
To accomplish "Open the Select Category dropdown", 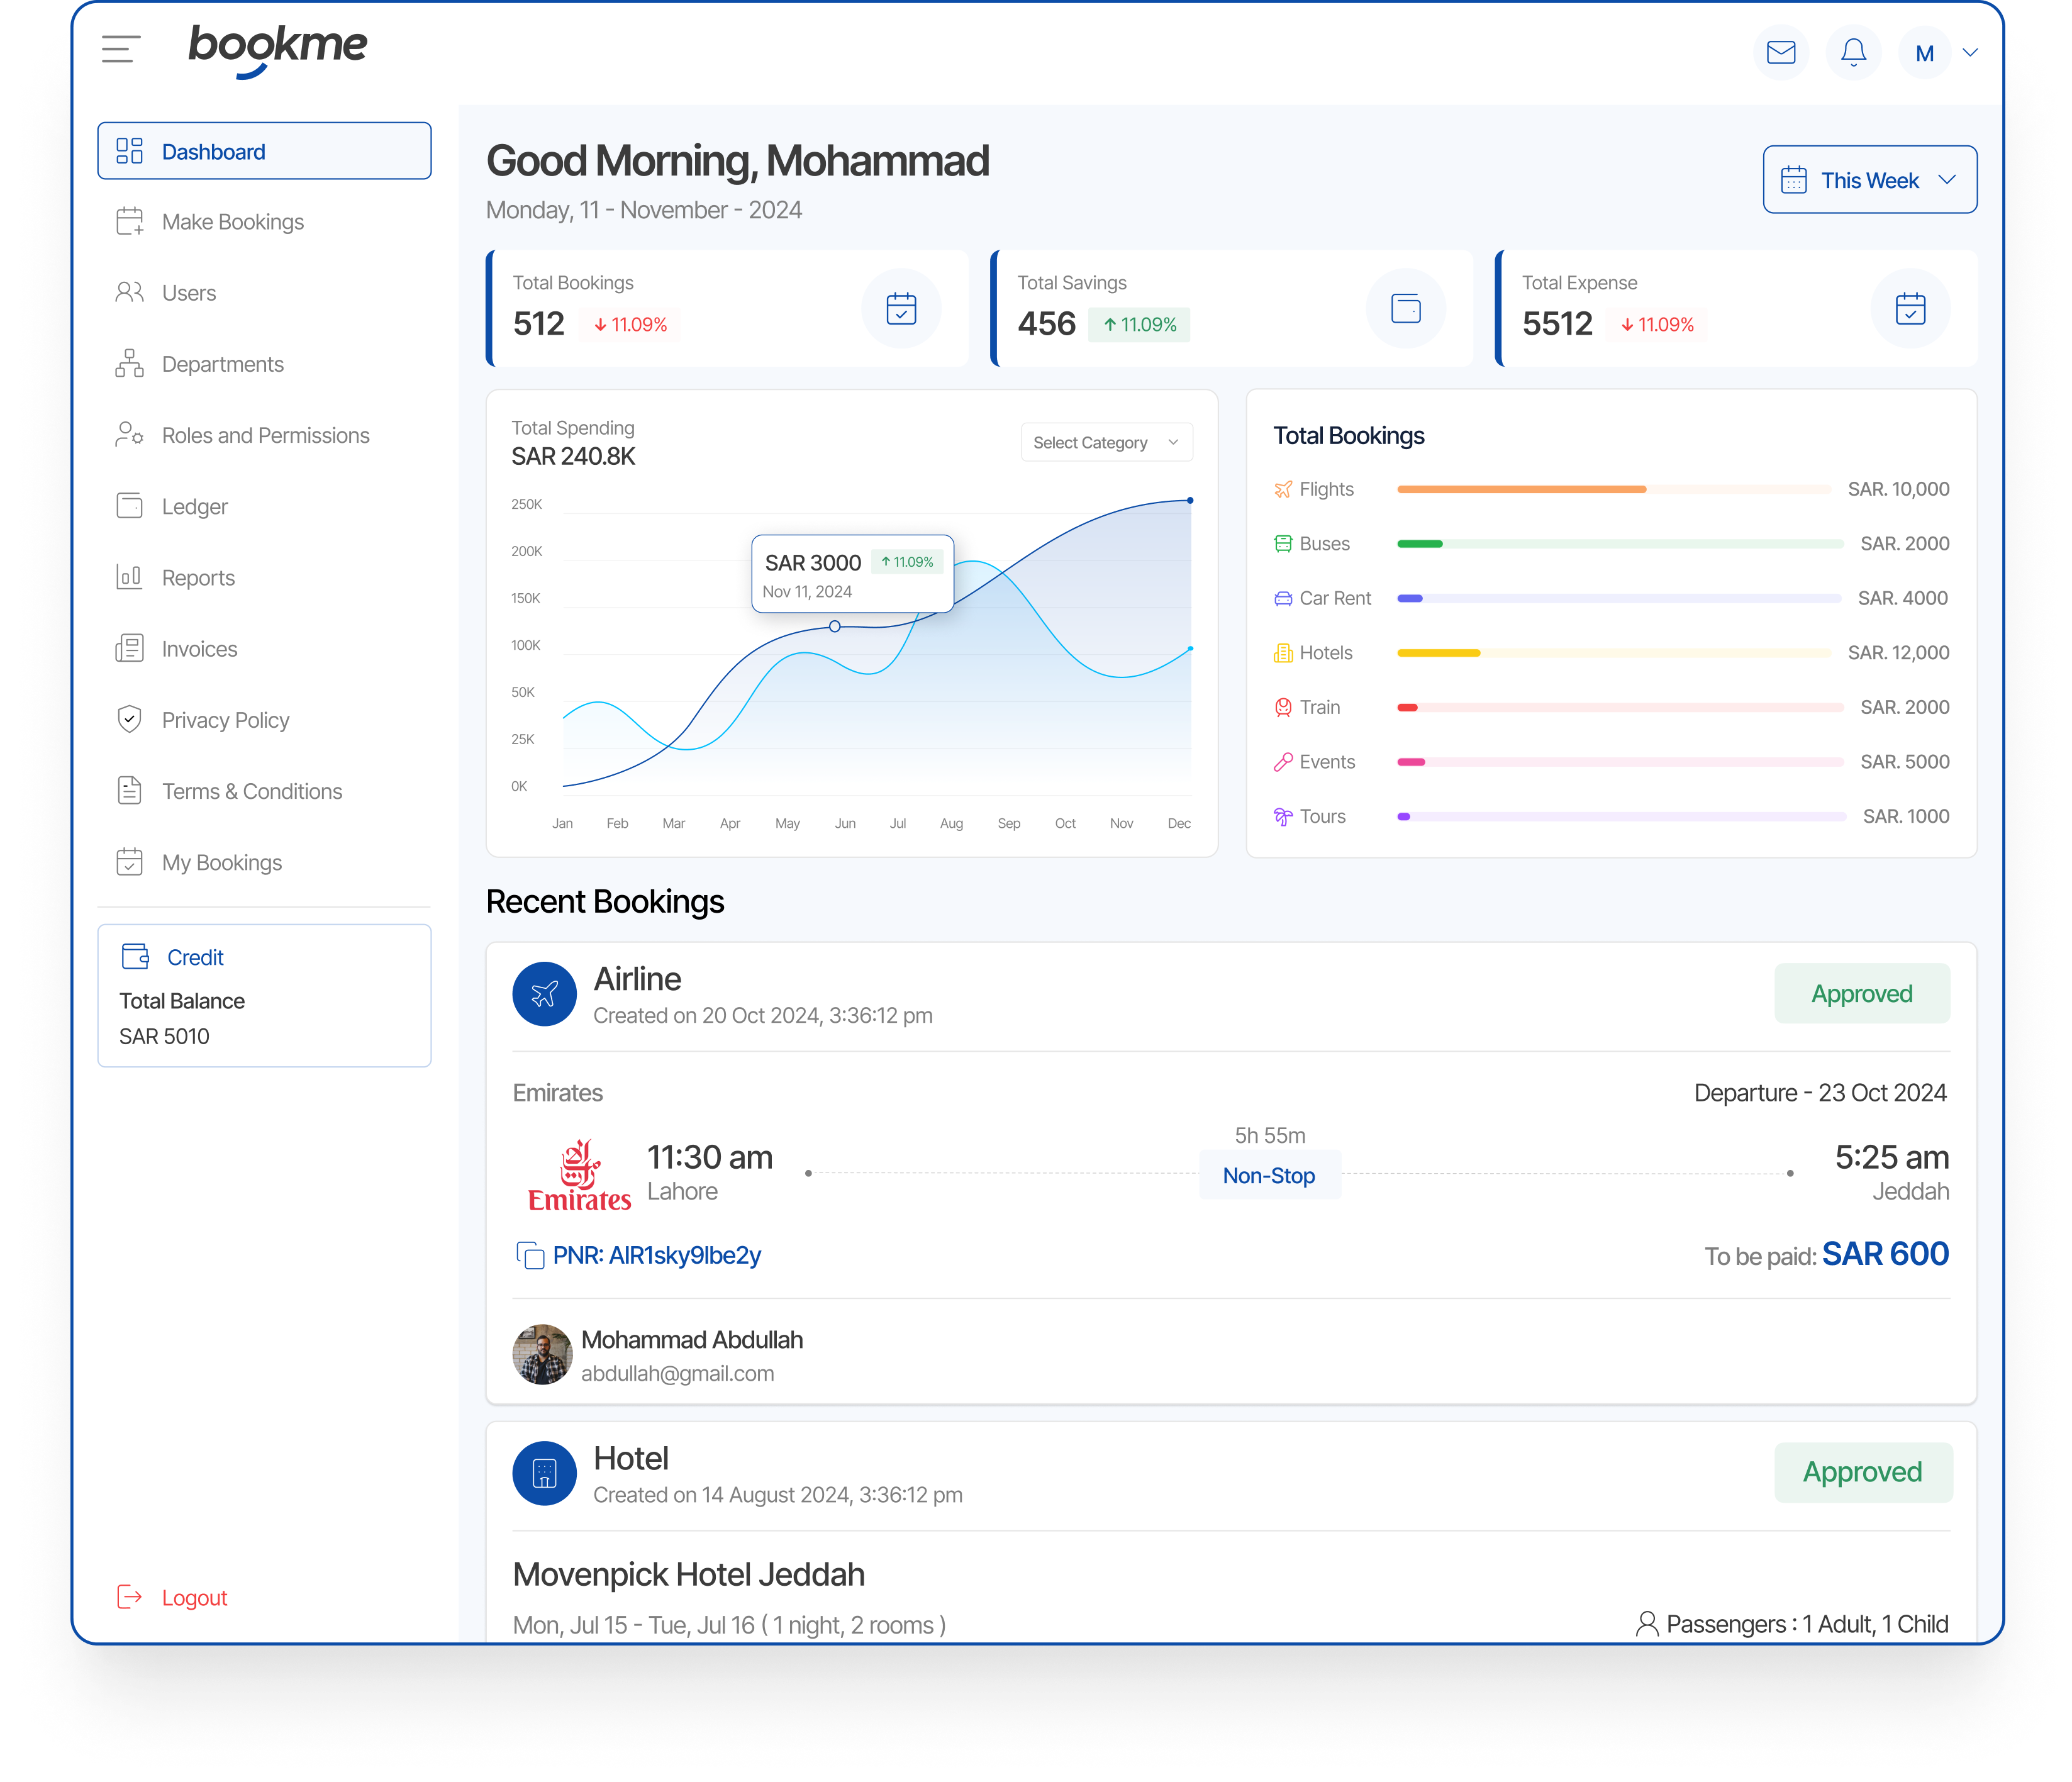I will (1106, 443).
